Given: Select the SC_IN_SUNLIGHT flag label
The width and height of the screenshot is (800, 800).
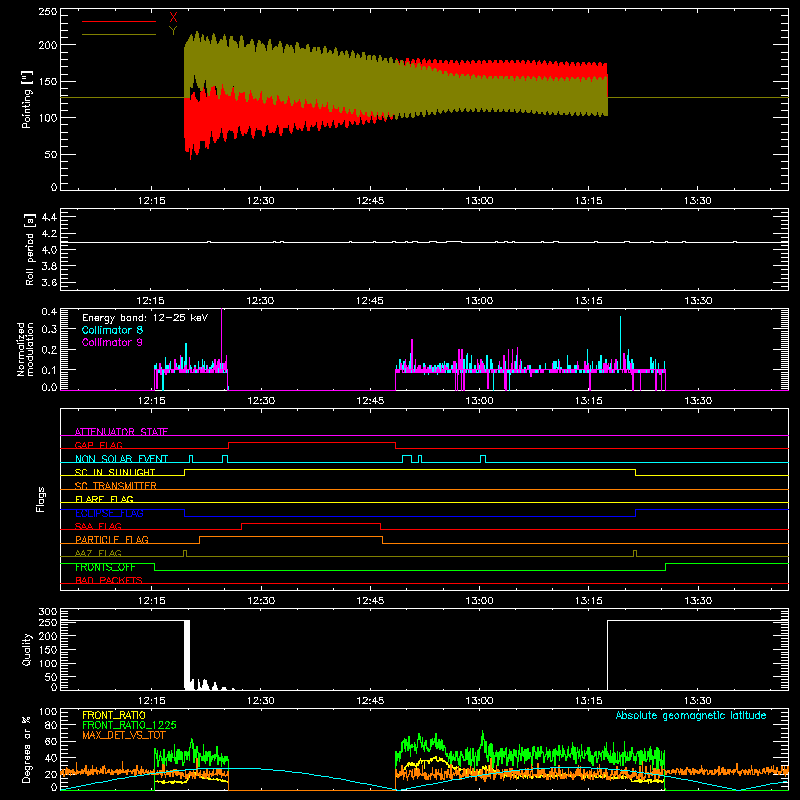Looking at the screenshot, I should click(115, 472).
